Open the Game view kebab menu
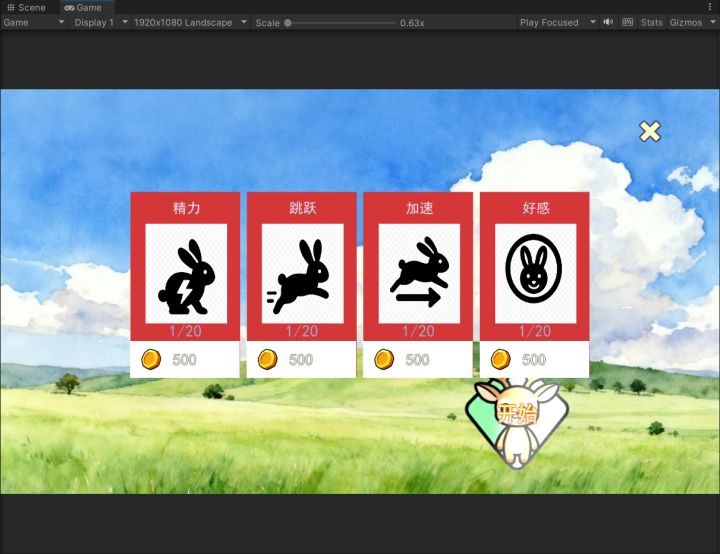 (710, 7)
